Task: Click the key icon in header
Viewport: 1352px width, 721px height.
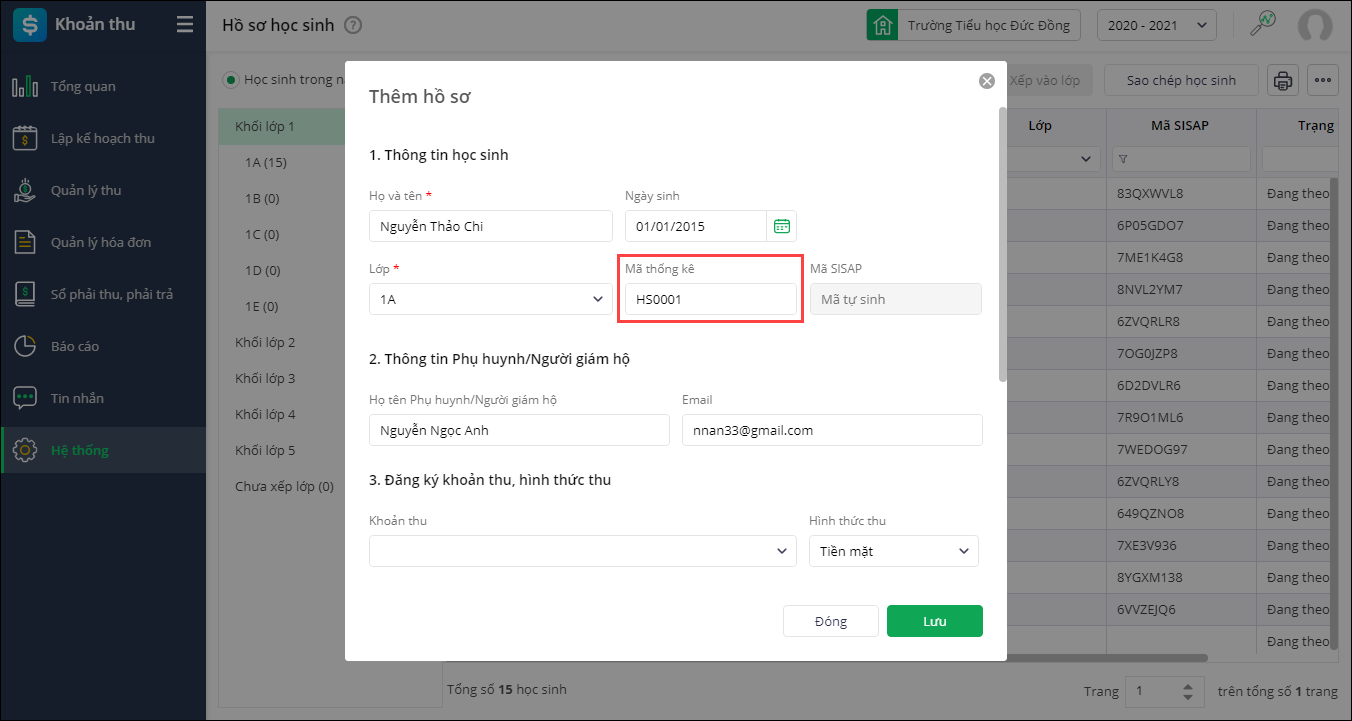Action: (1264, 24)
